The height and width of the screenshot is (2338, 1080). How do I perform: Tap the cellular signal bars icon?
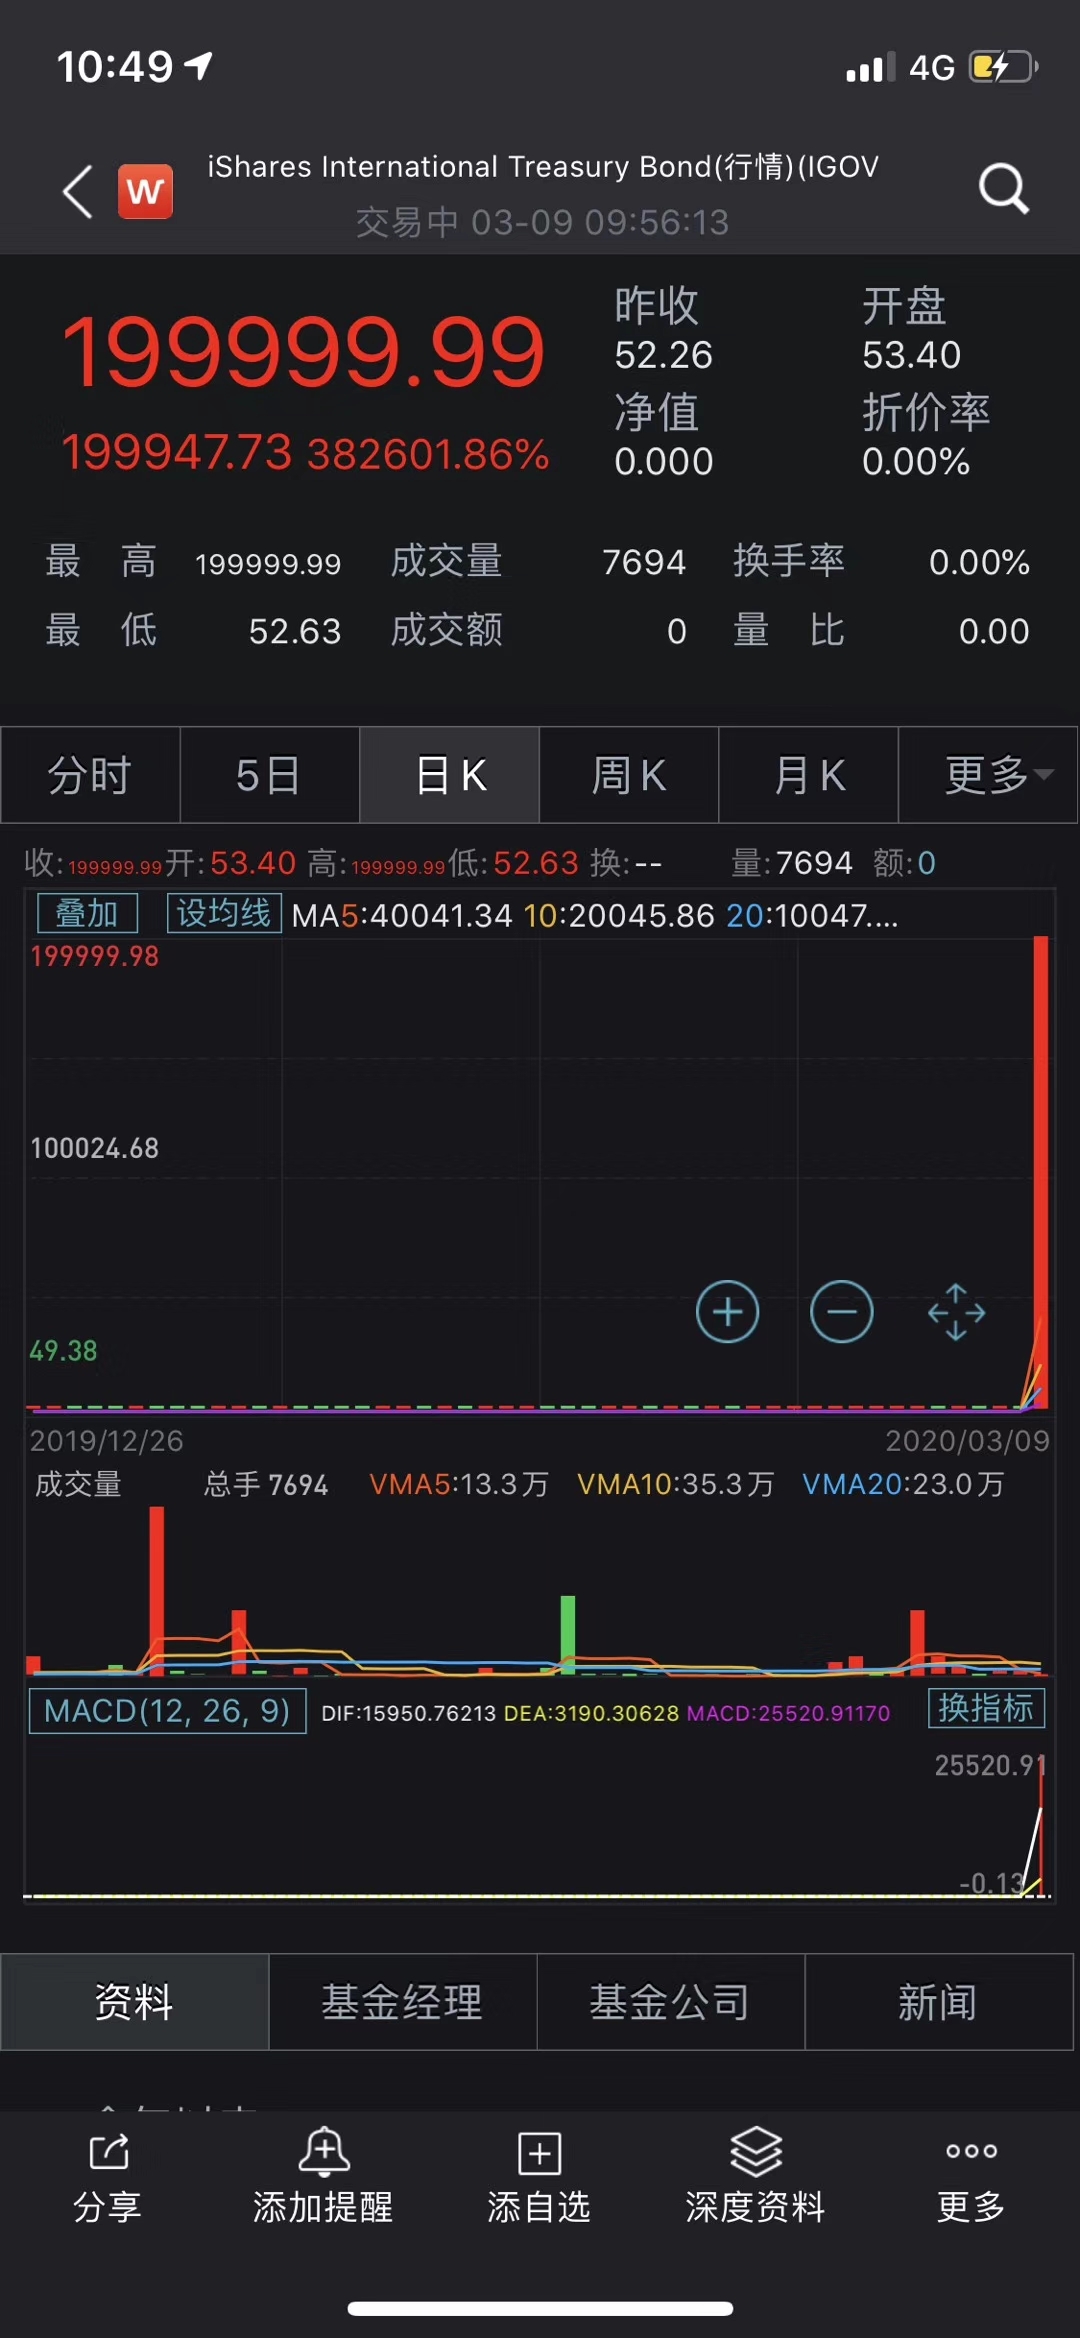[870, 67]
